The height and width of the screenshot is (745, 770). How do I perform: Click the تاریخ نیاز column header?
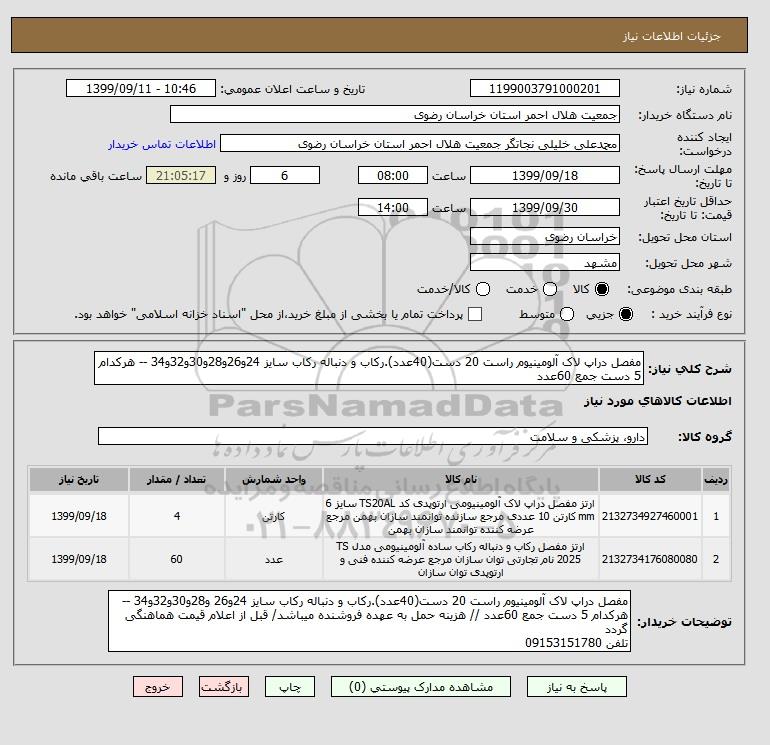[79, 479]
